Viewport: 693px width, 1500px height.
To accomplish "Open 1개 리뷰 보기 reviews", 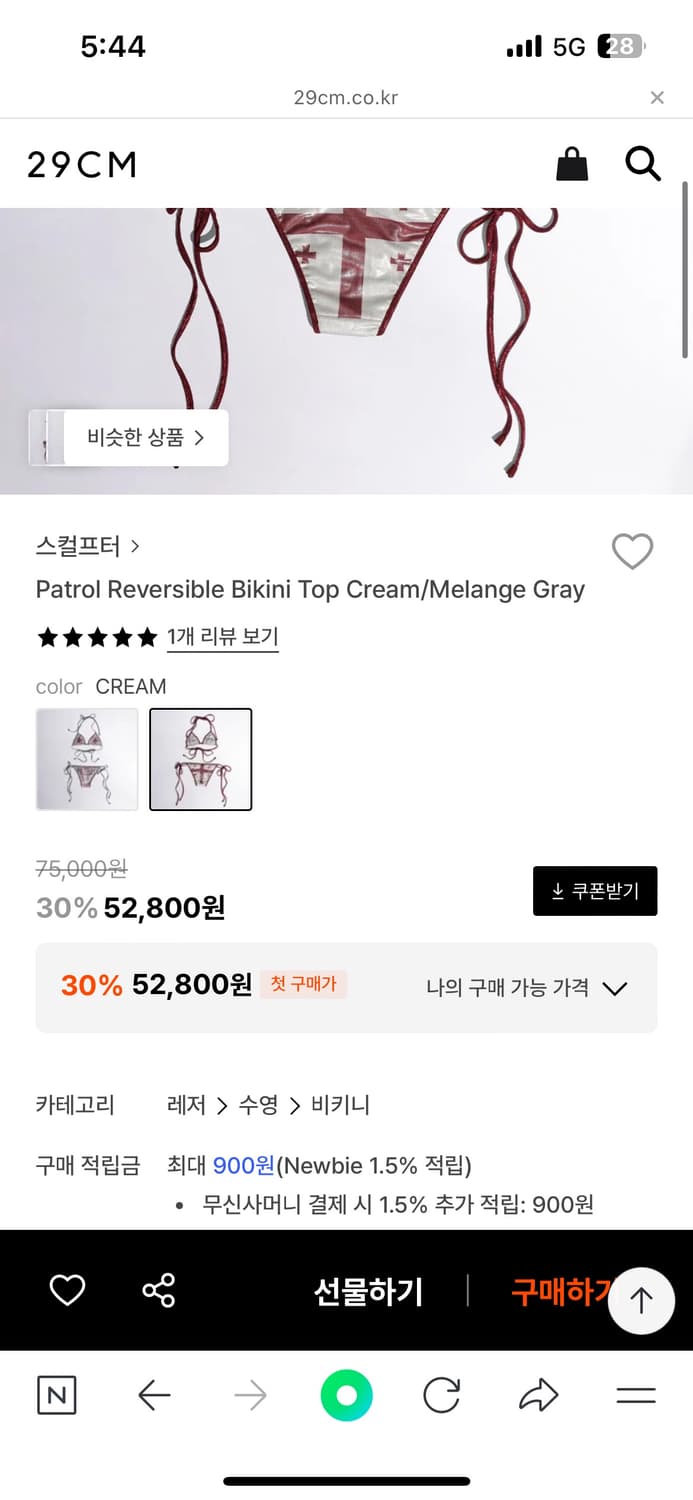I will (x=222, y=636).
